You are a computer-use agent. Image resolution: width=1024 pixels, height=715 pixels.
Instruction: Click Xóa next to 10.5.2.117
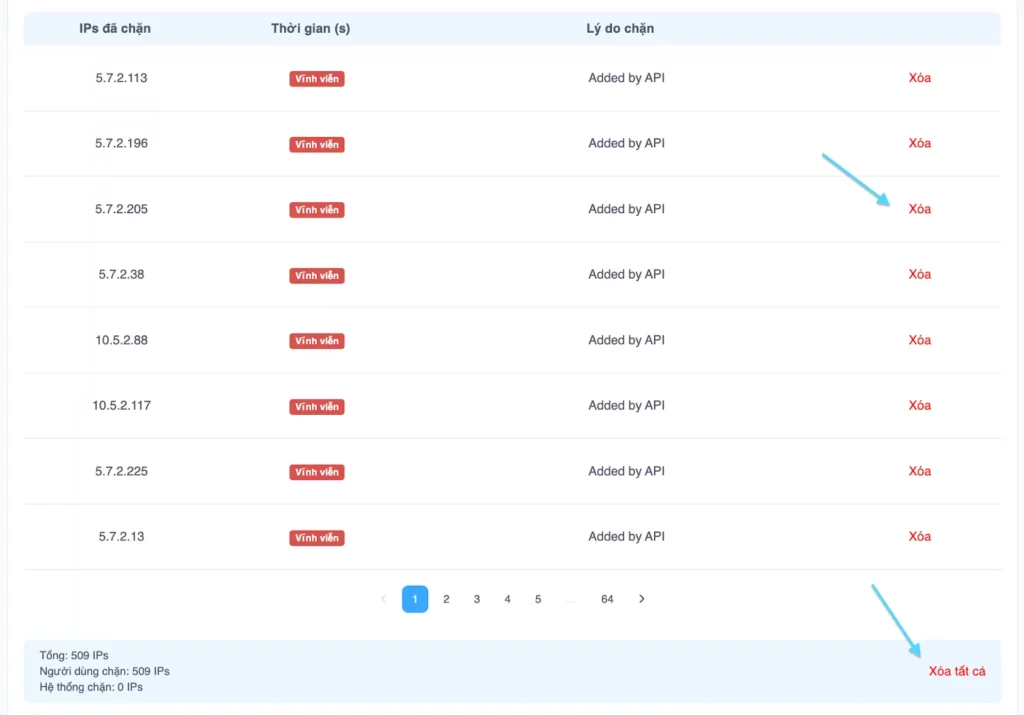pos(919,405)
